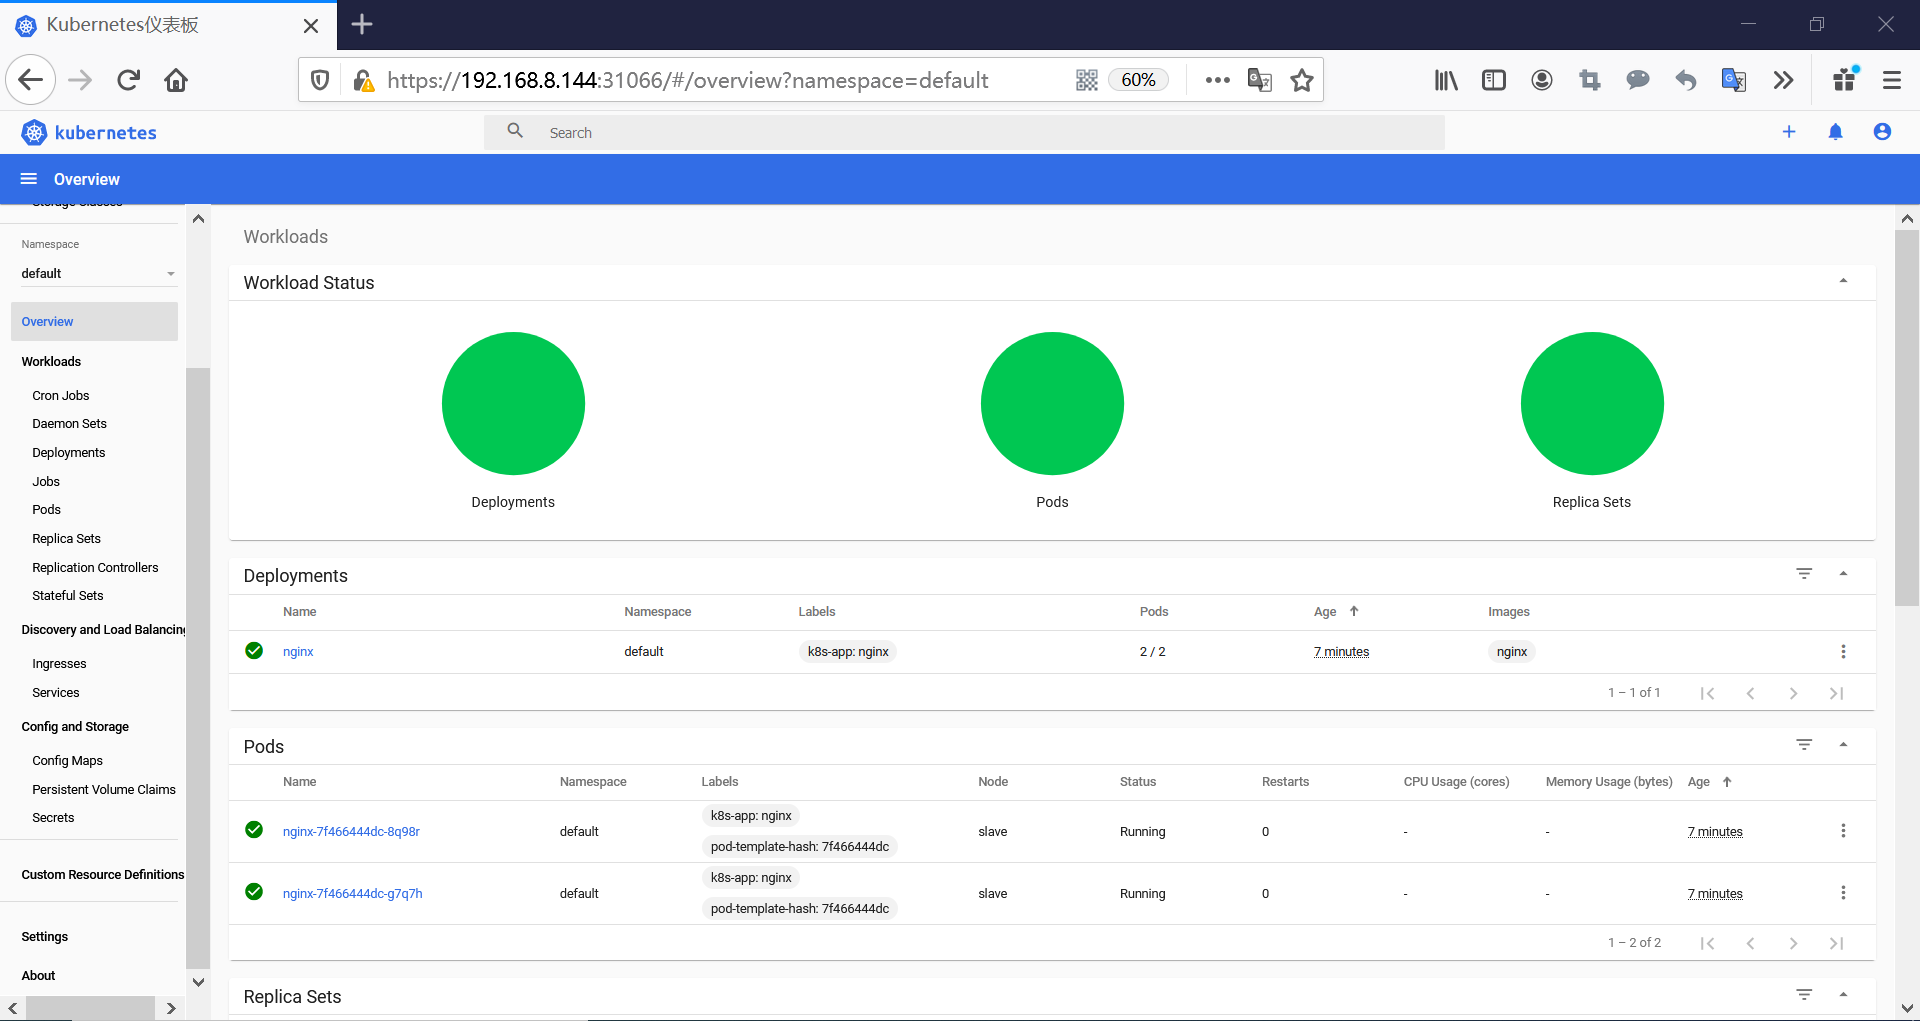Filter the Deployments list
Image resolution: width=1920 pixels, height=1021 pixels.
pyautogui.click(x=1804, y=574)
